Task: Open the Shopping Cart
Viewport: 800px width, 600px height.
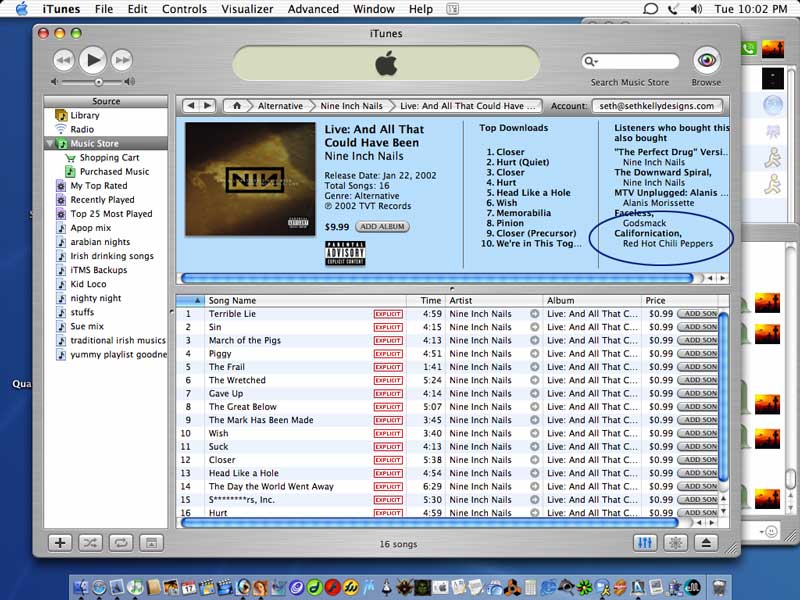Action: [x=109, y=158]
